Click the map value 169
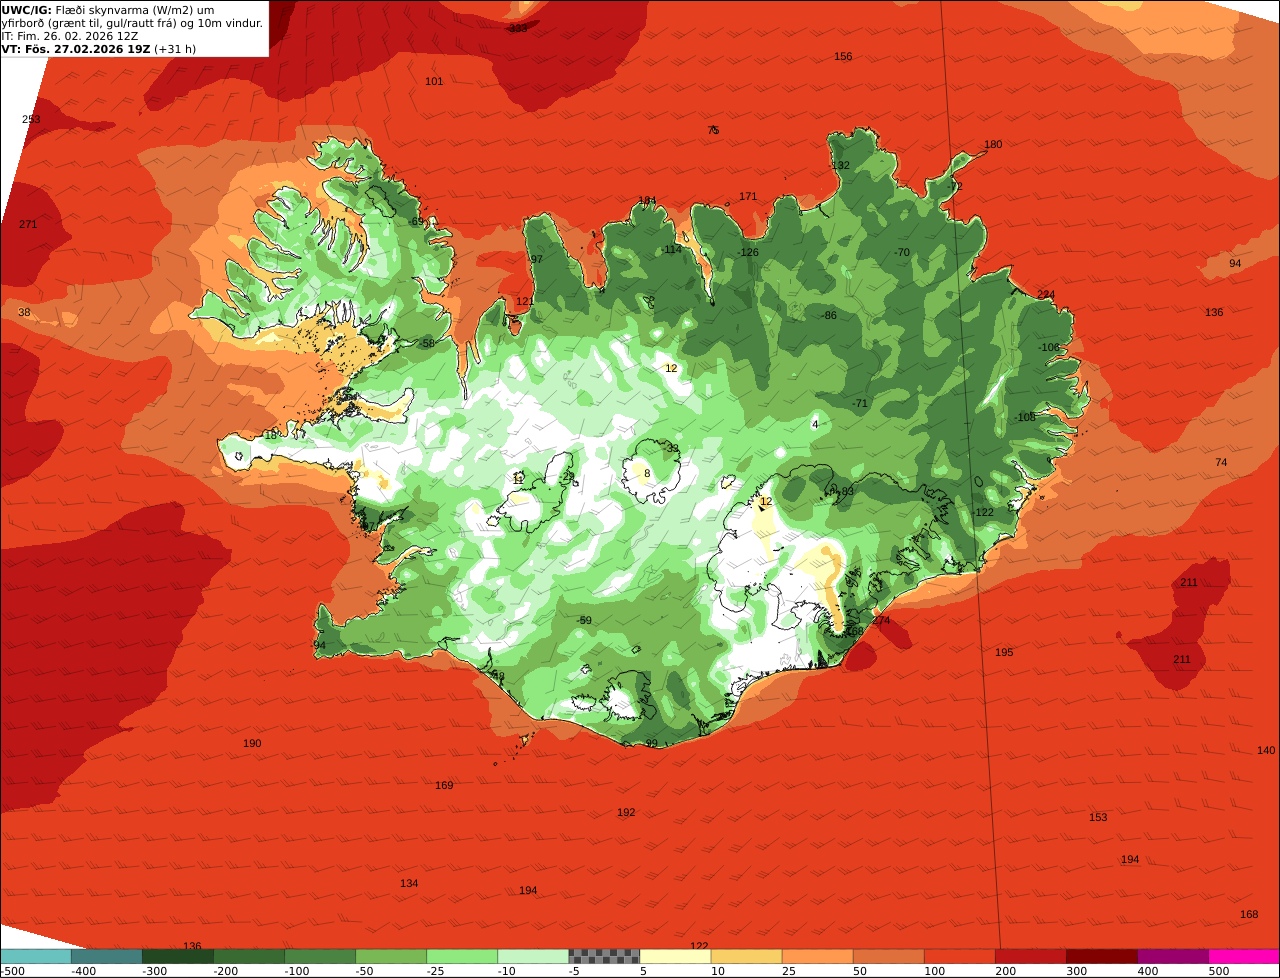 pyautogui.click(x=444, y=785)
